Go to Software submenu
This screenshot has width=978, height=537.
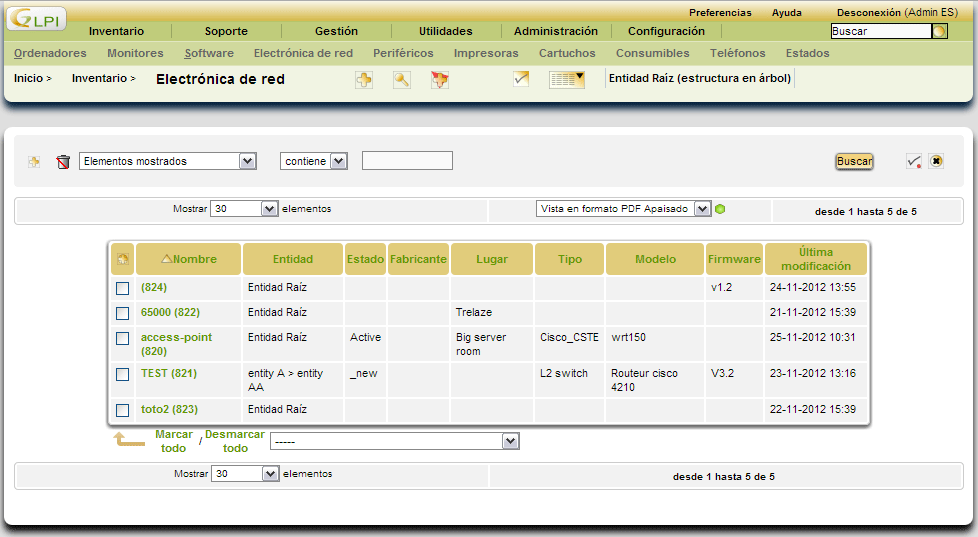pyautogui.click(x=209, y=53)
